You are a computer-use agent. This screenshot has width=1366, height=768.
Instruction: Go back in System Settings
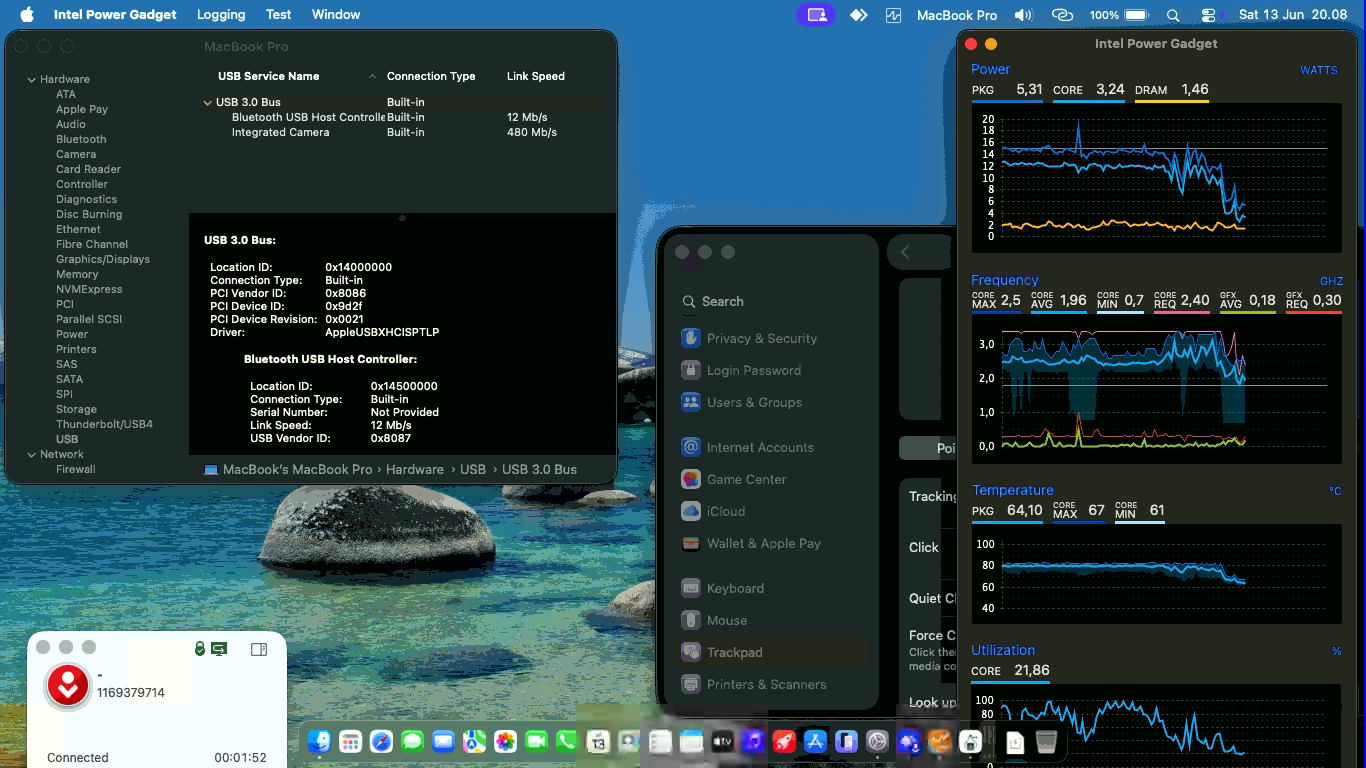coord(905,252)
